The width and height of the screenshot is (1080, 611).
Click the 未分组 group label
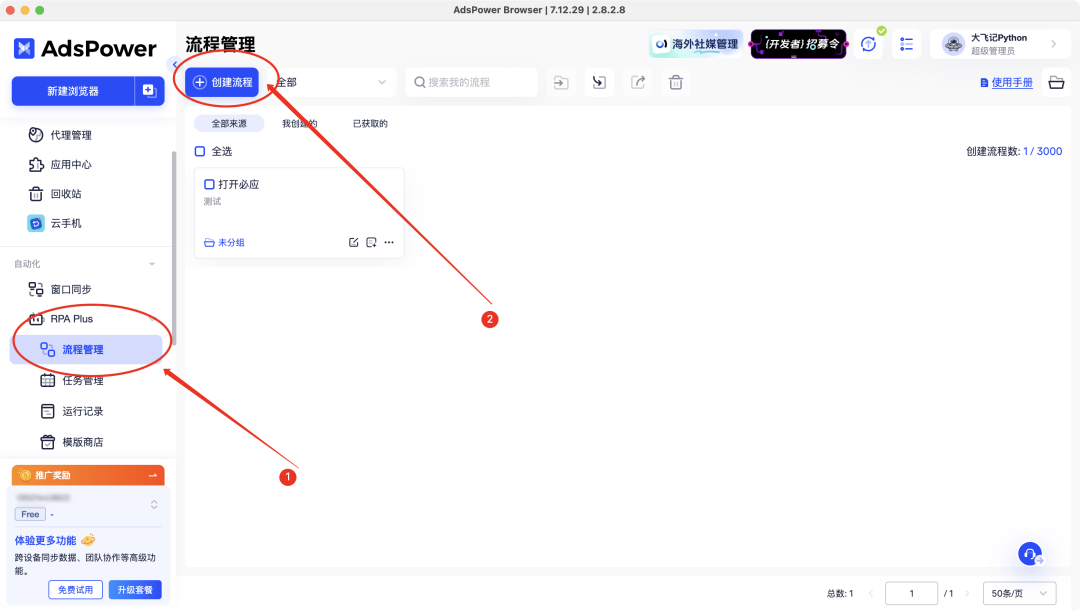[x=225, y=242]
